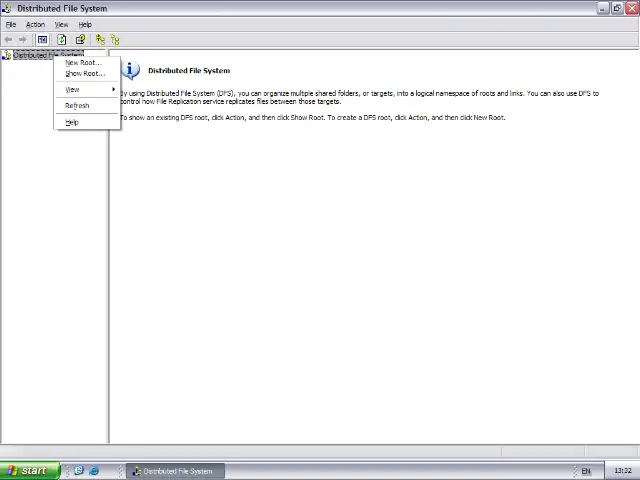Click the 'To show an existing DFS root' text

coord(313,118)
